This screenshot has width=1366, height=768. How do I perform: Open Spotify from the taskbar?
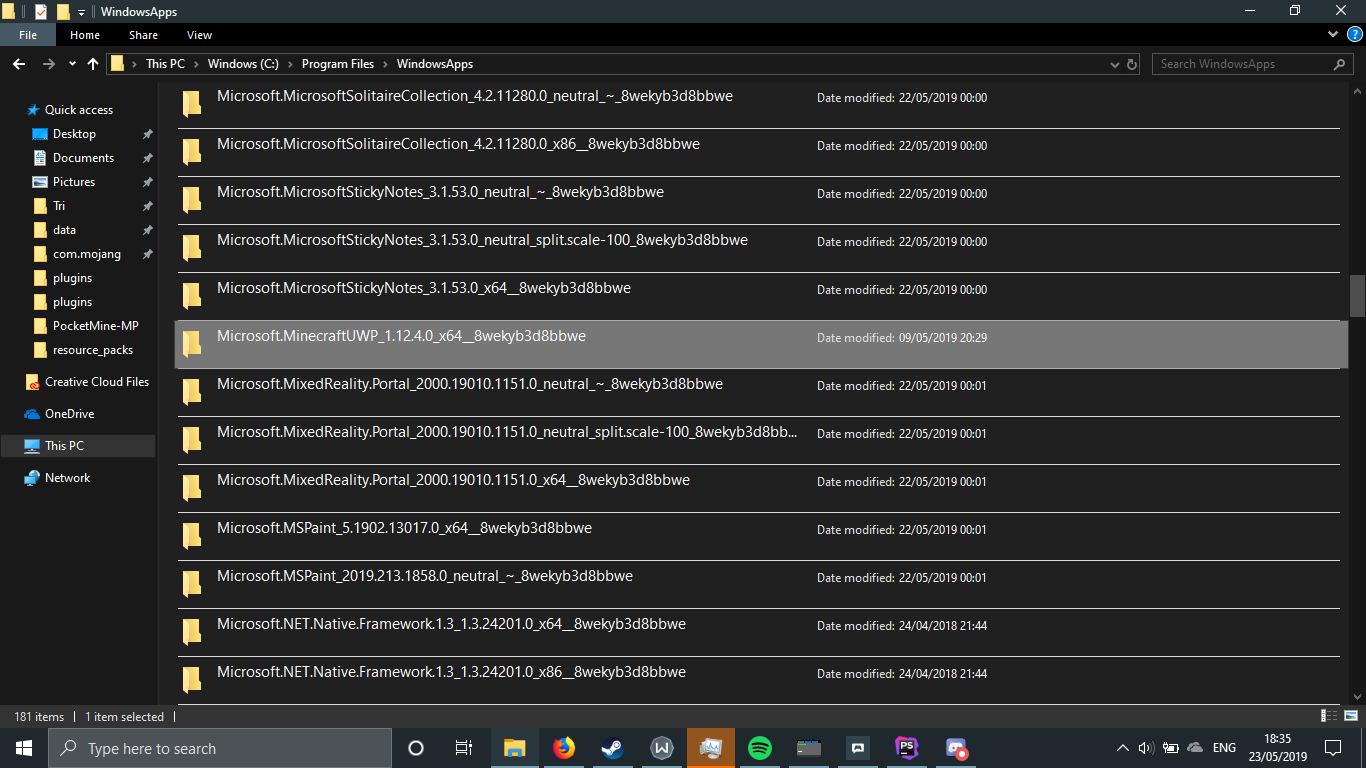[x=759, y=748]
